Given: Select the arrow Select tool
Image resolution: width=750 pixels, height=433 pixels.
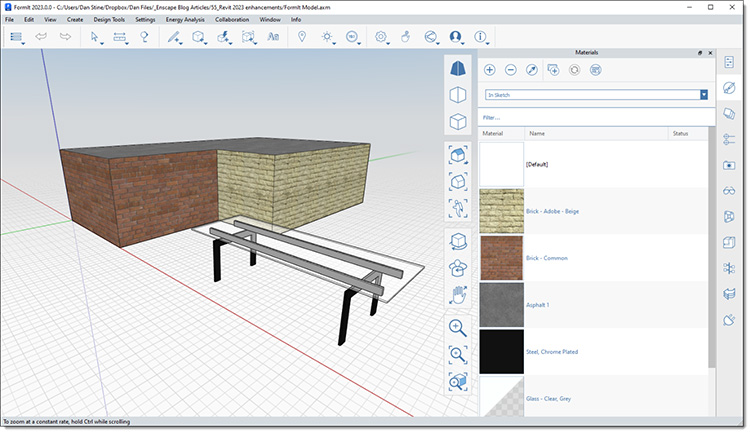Looking at the screenshot, I should point(95,37).
